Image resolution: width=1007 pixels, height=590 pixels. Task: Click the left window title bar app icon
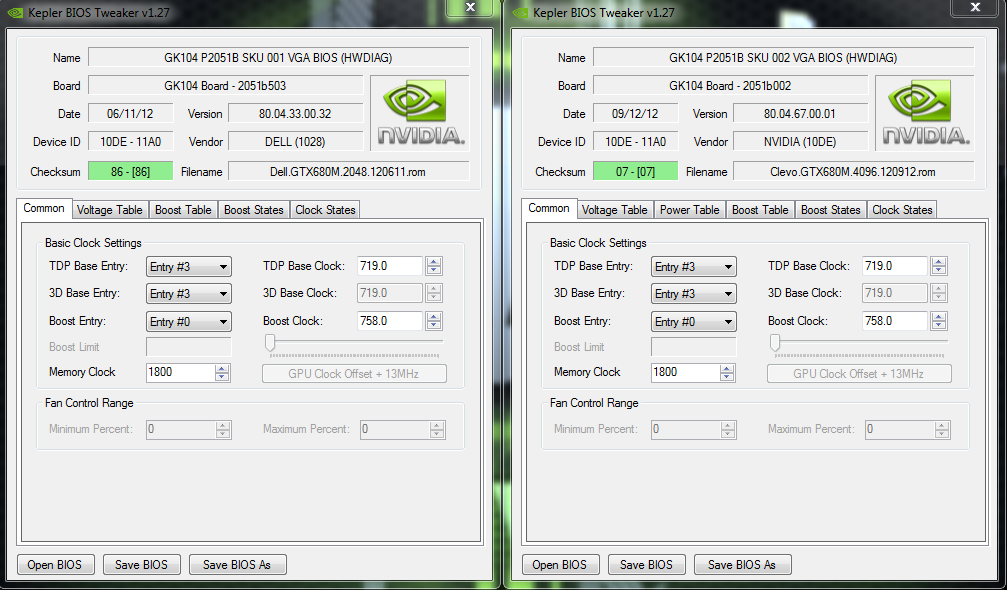(15, 13)
